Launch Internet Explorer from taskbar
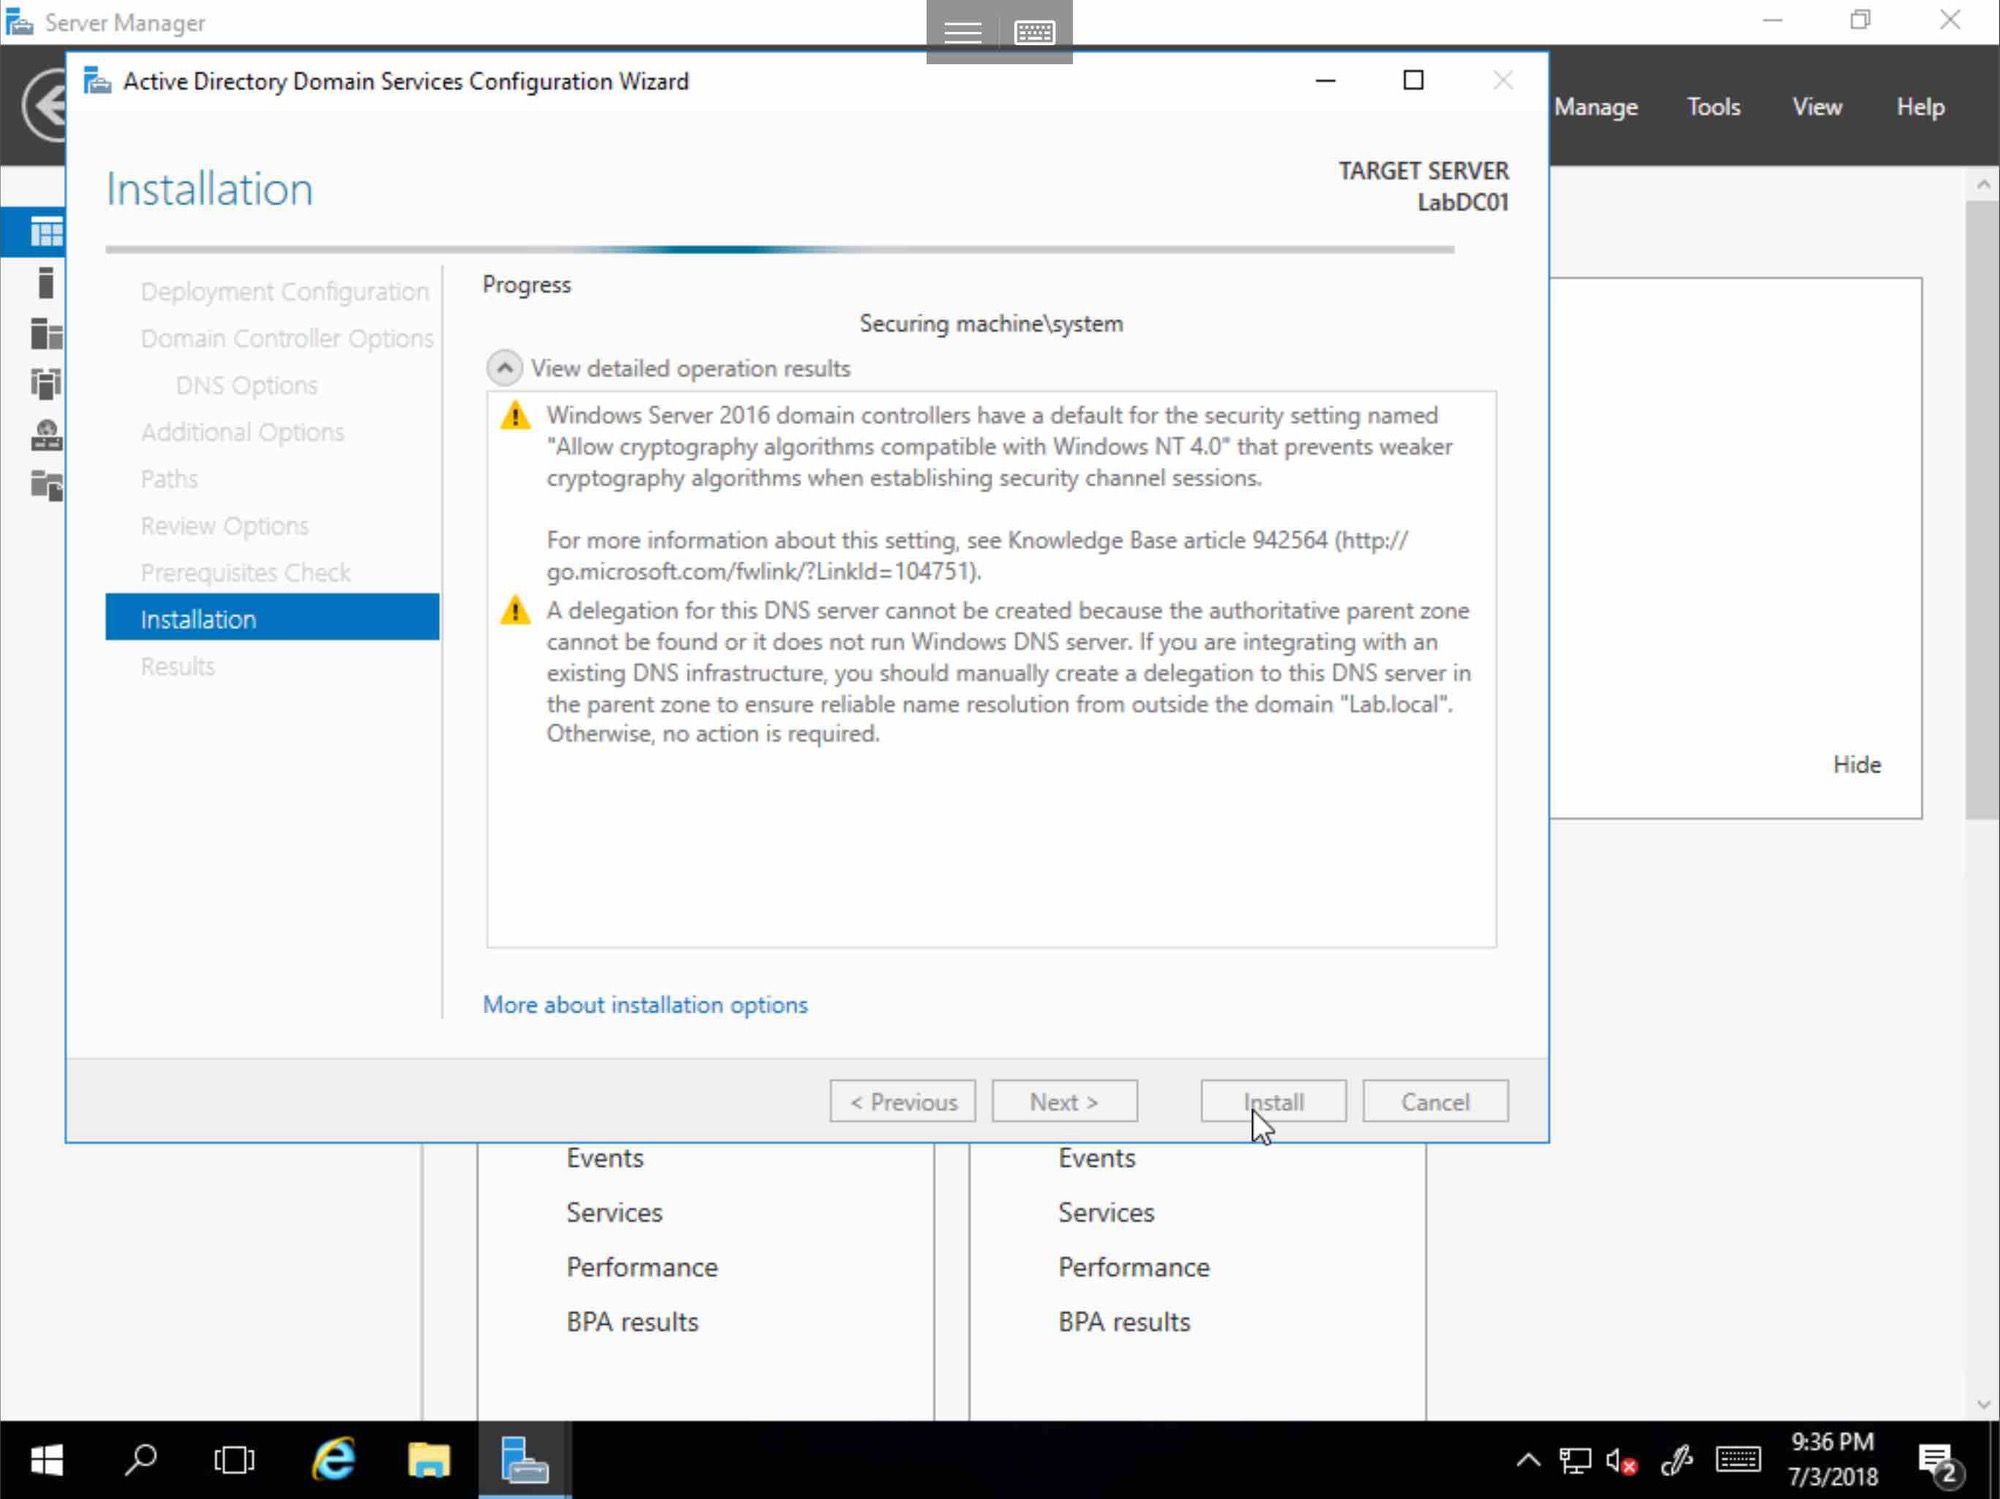 [x=333, y=1460]
